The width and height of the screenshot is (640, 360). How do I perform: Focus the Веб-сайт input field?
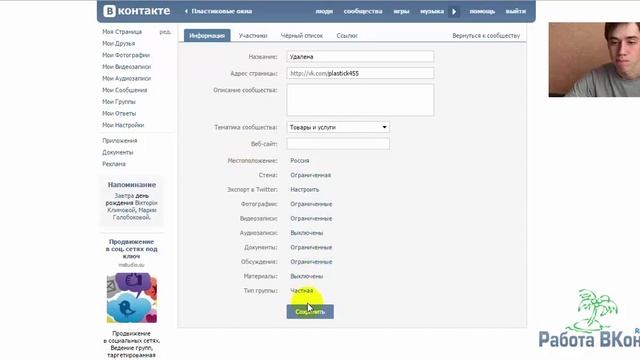coord(338,144)
